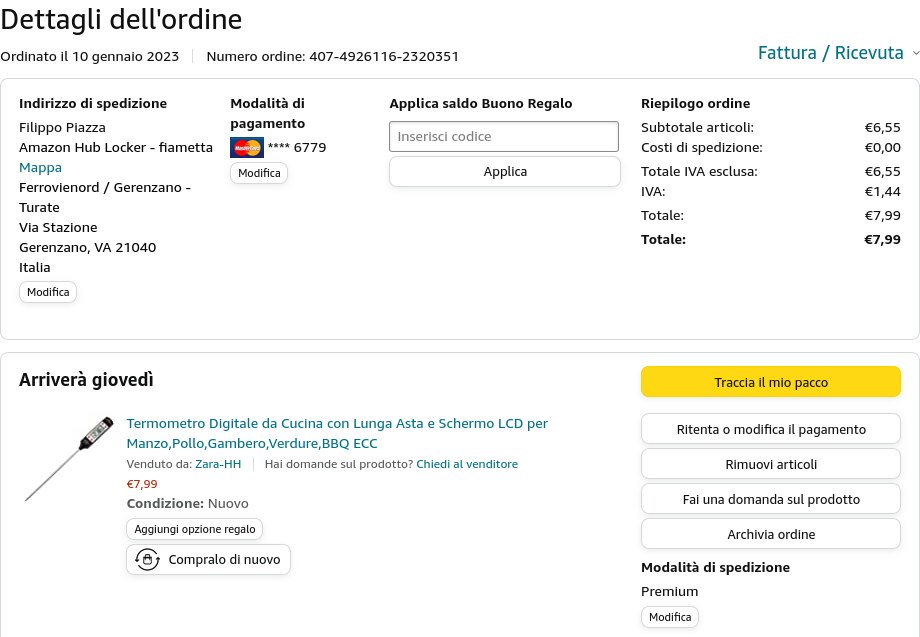Click Aggiungi opzione regalo button
The width and height of the screenshot is (920, 637).
click(x=195, y=529)
